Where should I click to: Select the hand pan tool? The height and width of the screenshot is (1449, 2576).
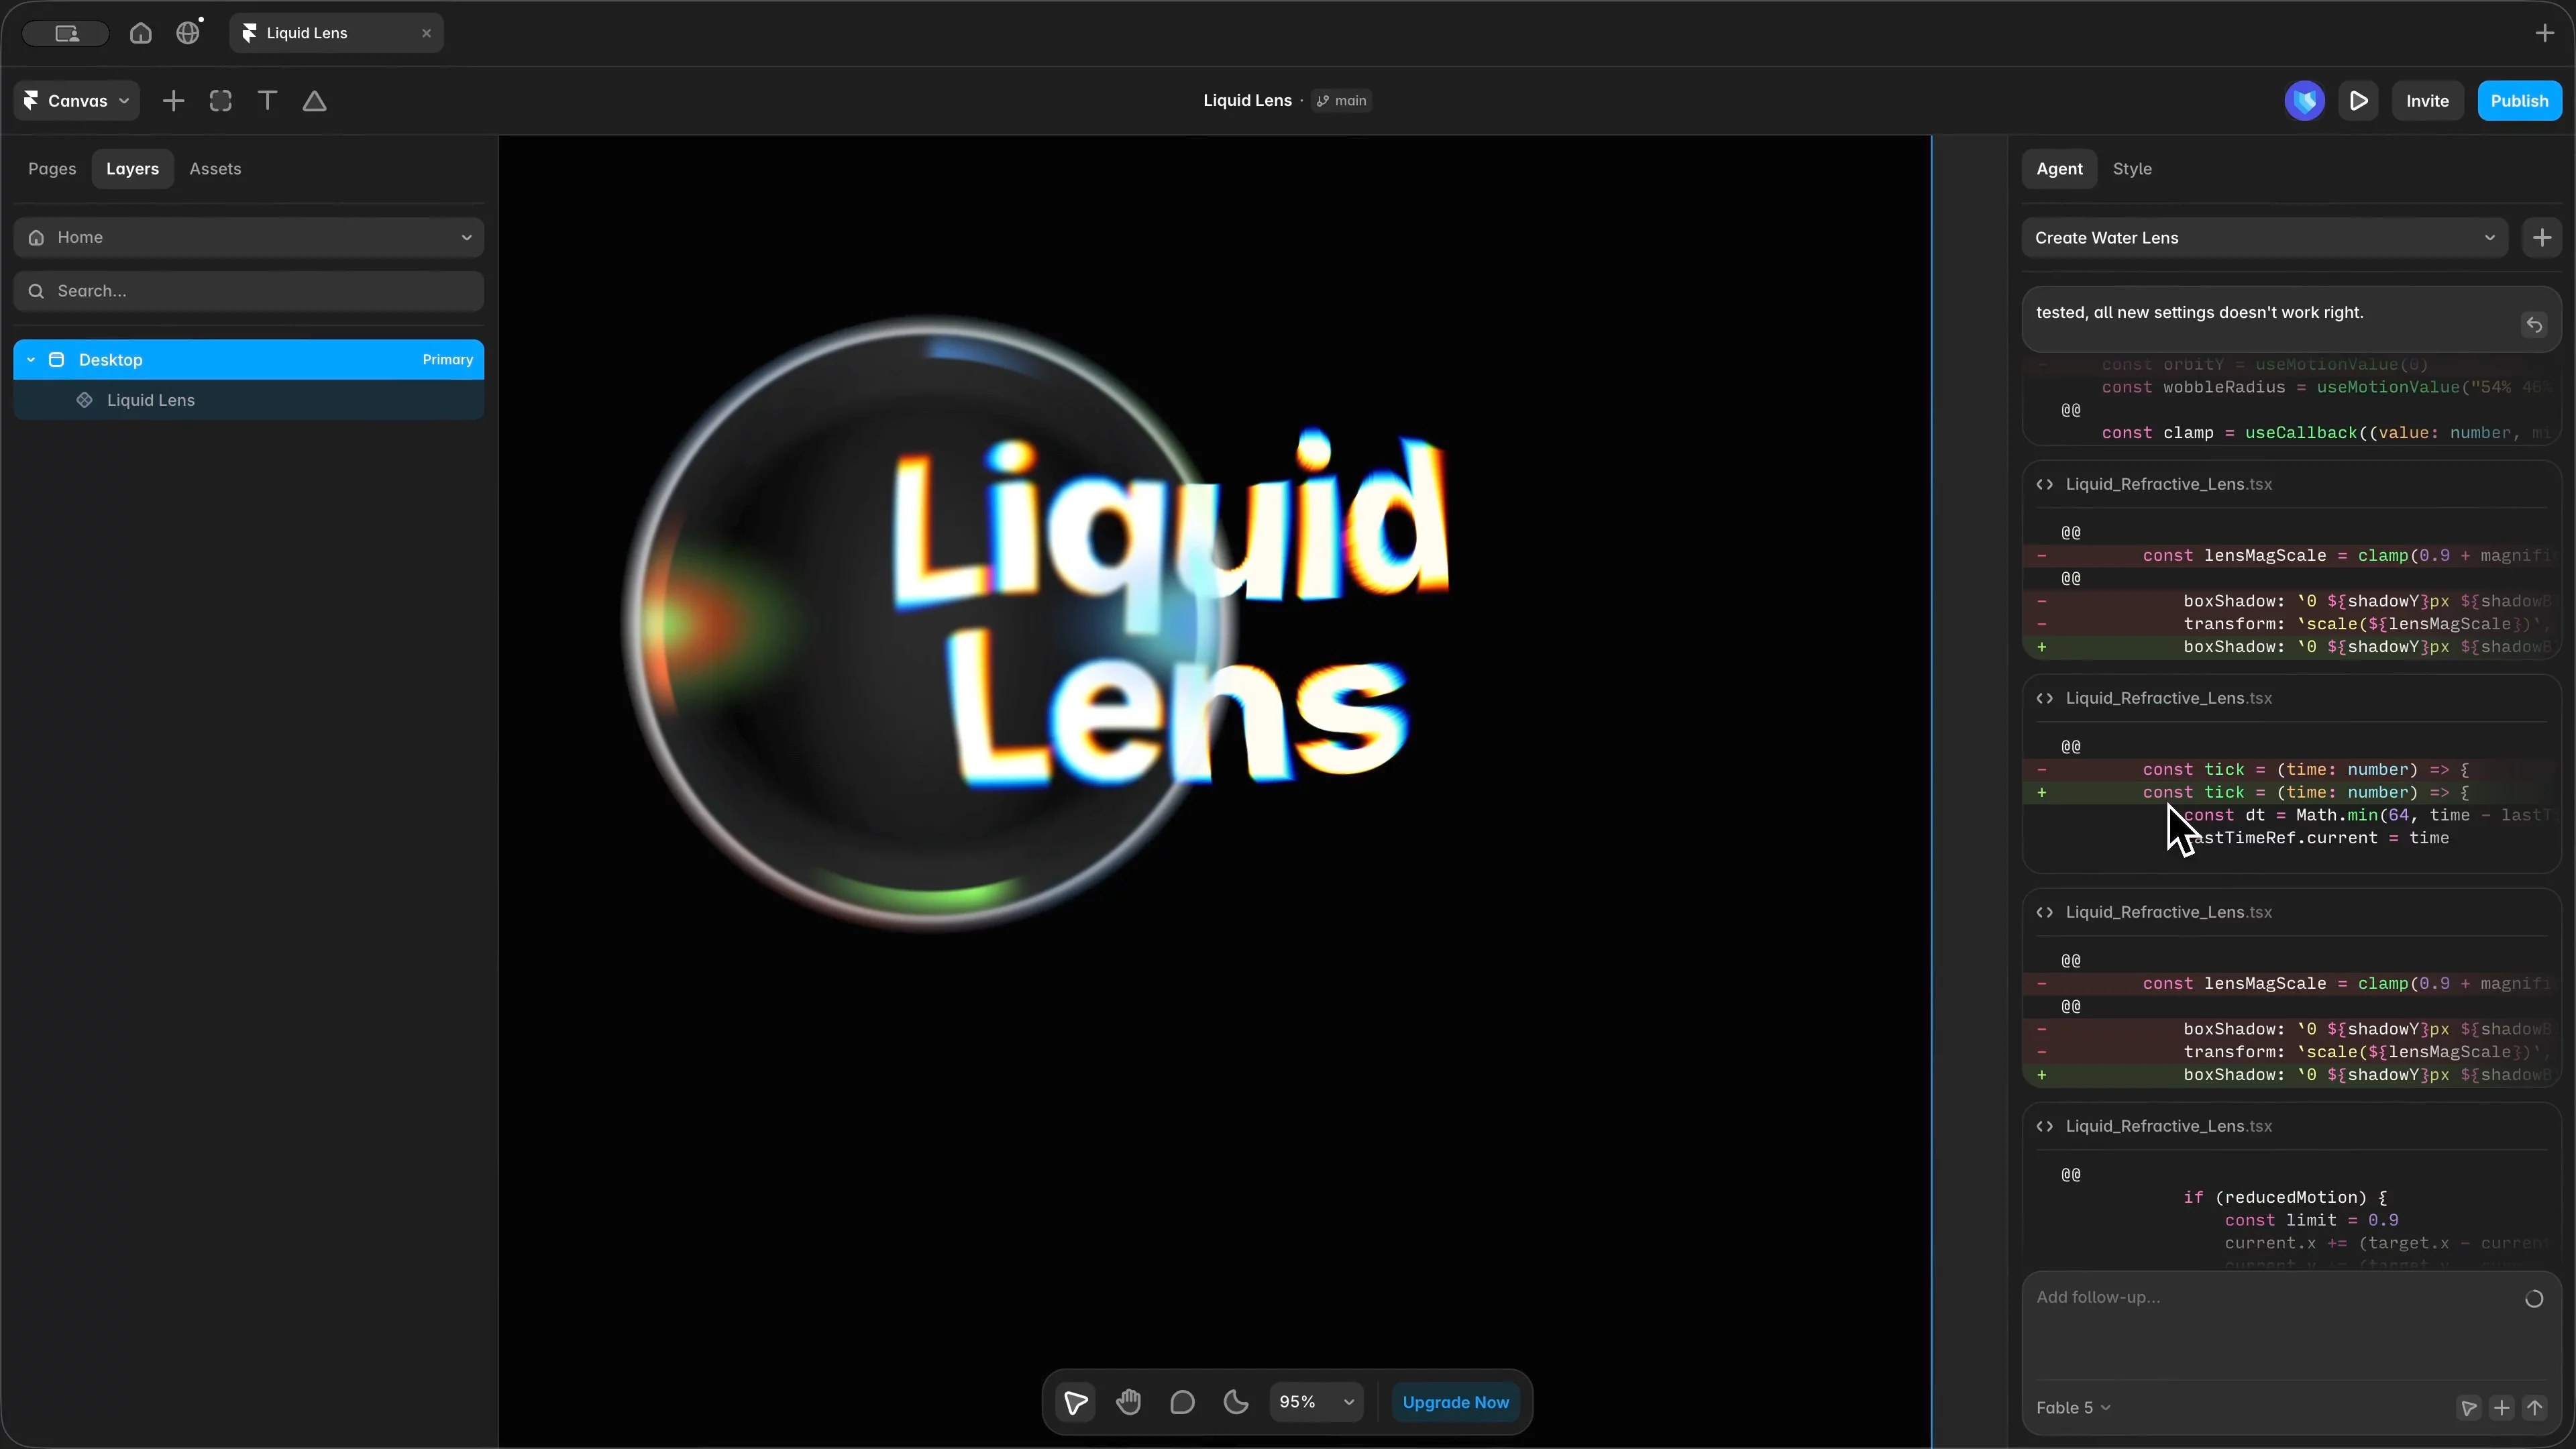(x=1129, y=1402)
